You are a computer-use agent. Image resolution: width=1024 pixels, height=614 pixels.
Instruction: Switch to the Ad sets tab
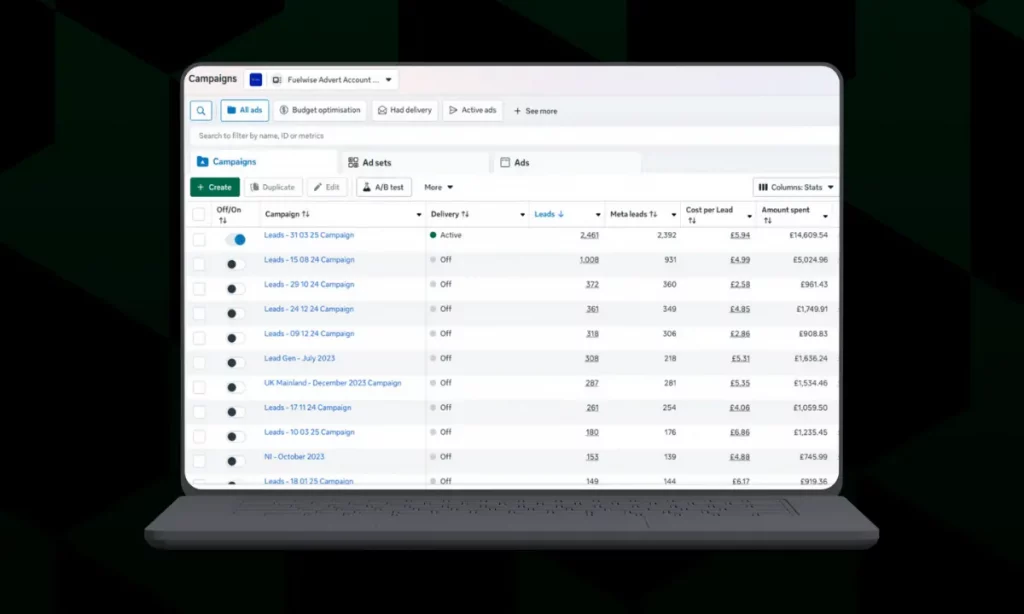tap(377, 161)
